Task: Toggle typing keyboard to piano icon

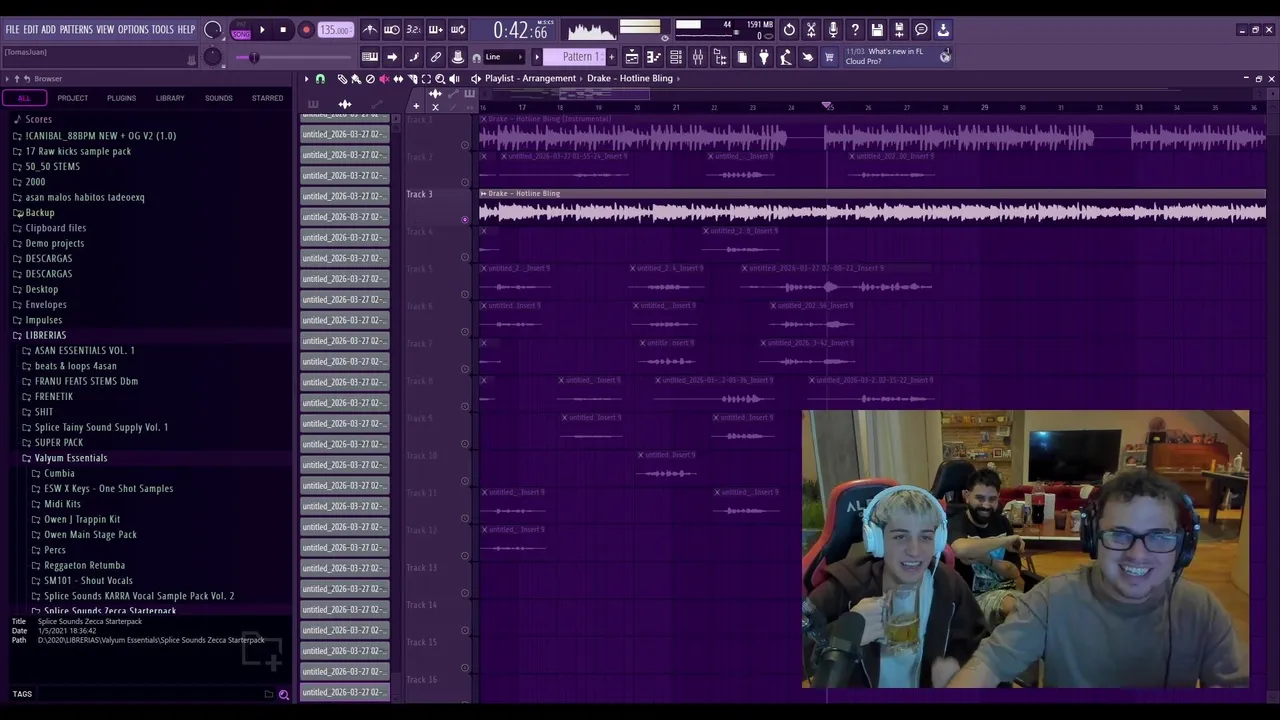Action: click(x=369, y=57)
